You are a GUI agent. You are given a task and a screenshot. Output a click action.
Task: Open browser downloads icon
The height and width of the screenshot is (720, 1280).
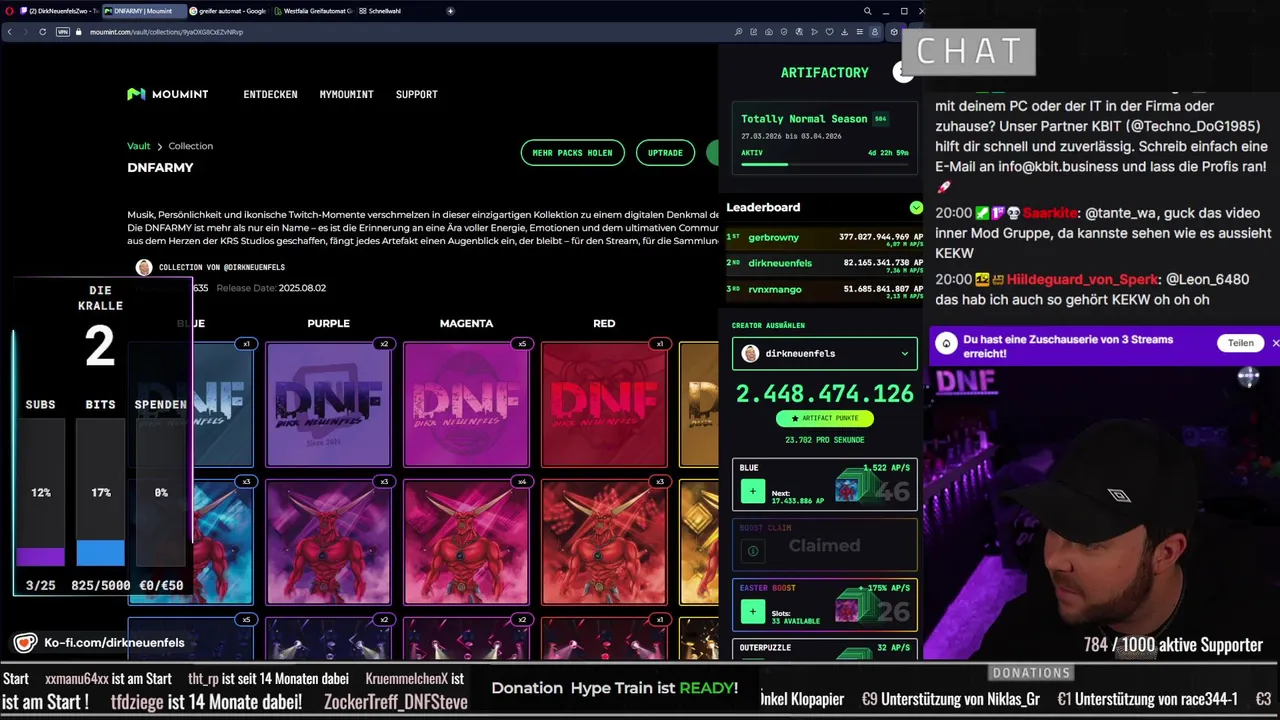point(844,32)
